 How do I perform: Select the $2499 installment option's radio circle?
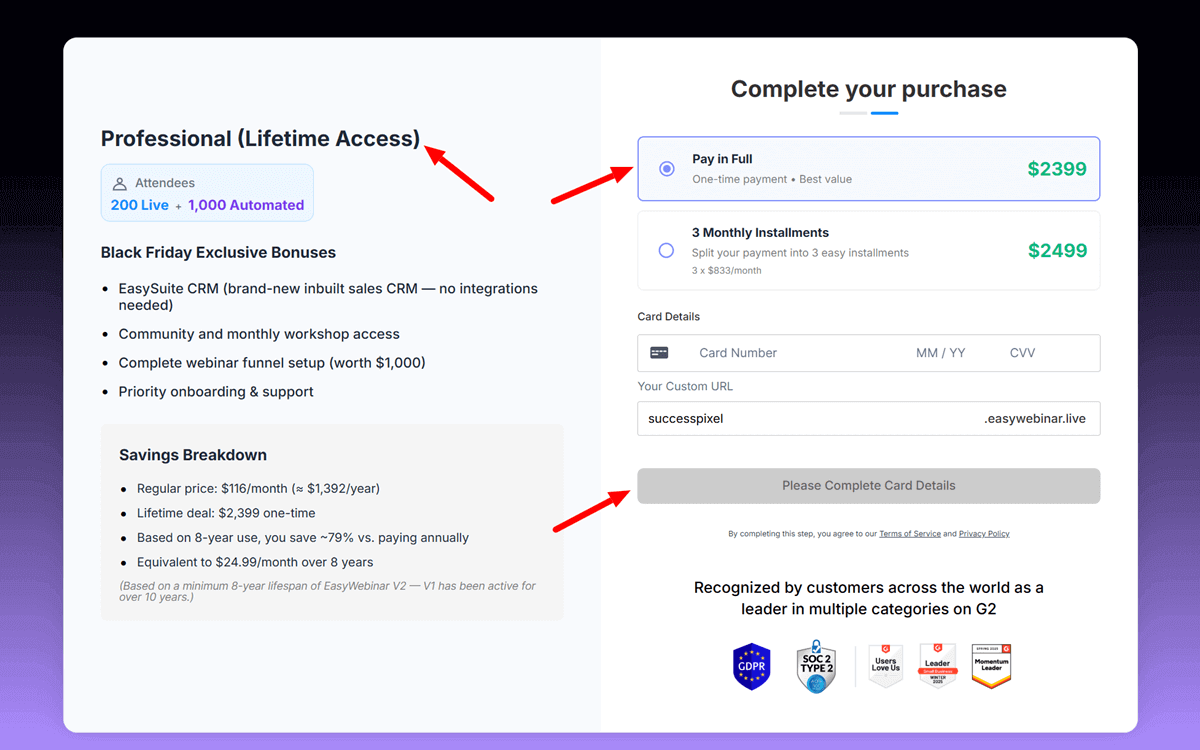click(x=666, y=250)
